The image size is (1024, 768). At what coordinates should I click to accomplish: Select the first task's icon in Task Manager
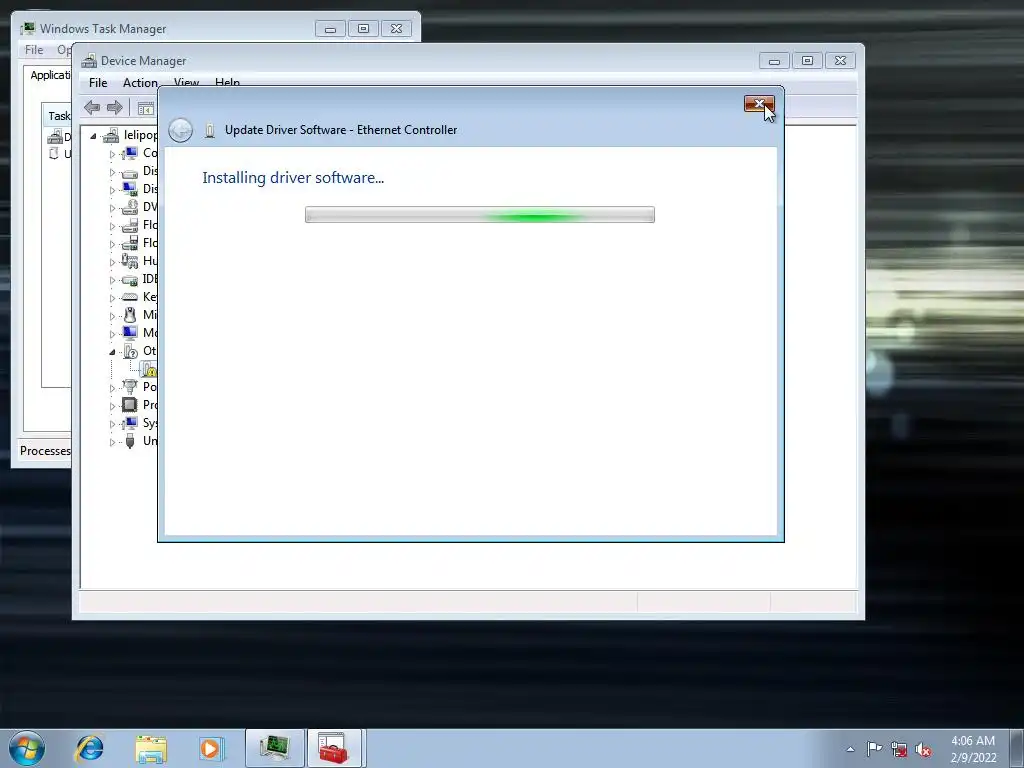tap(55, 136)
